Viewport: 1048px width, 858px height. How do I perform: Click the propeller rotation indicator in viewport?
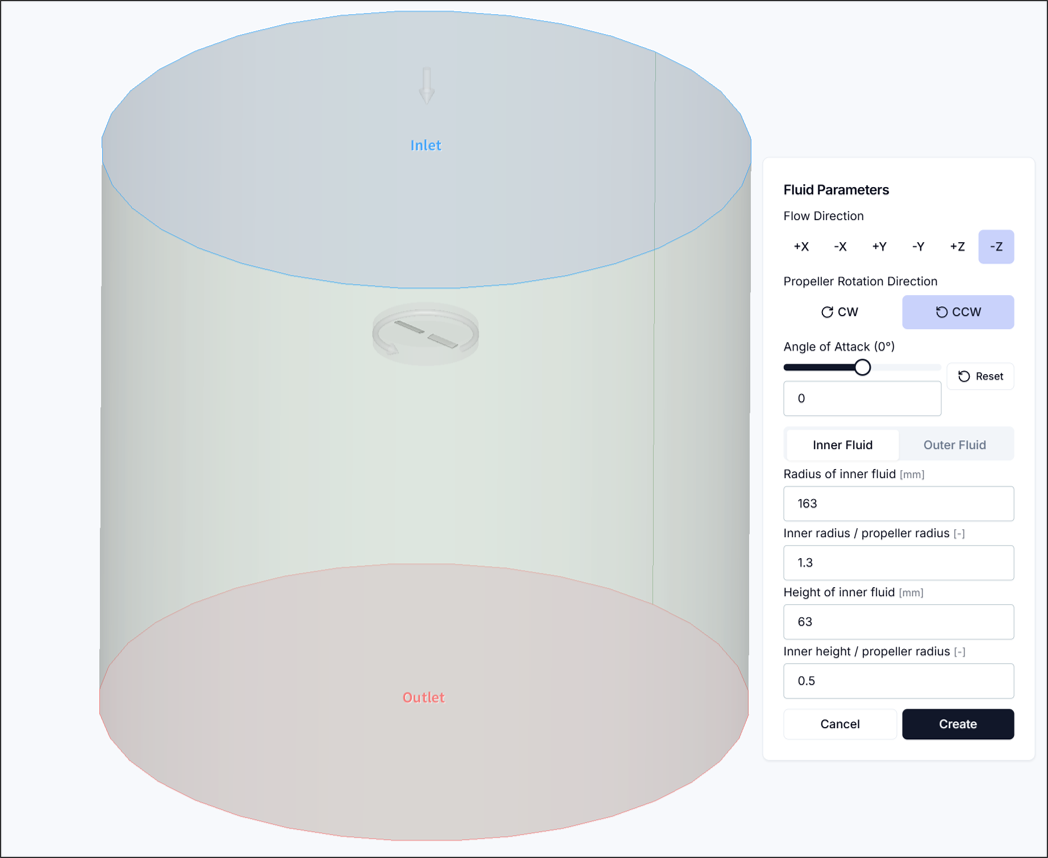[425, 335]
